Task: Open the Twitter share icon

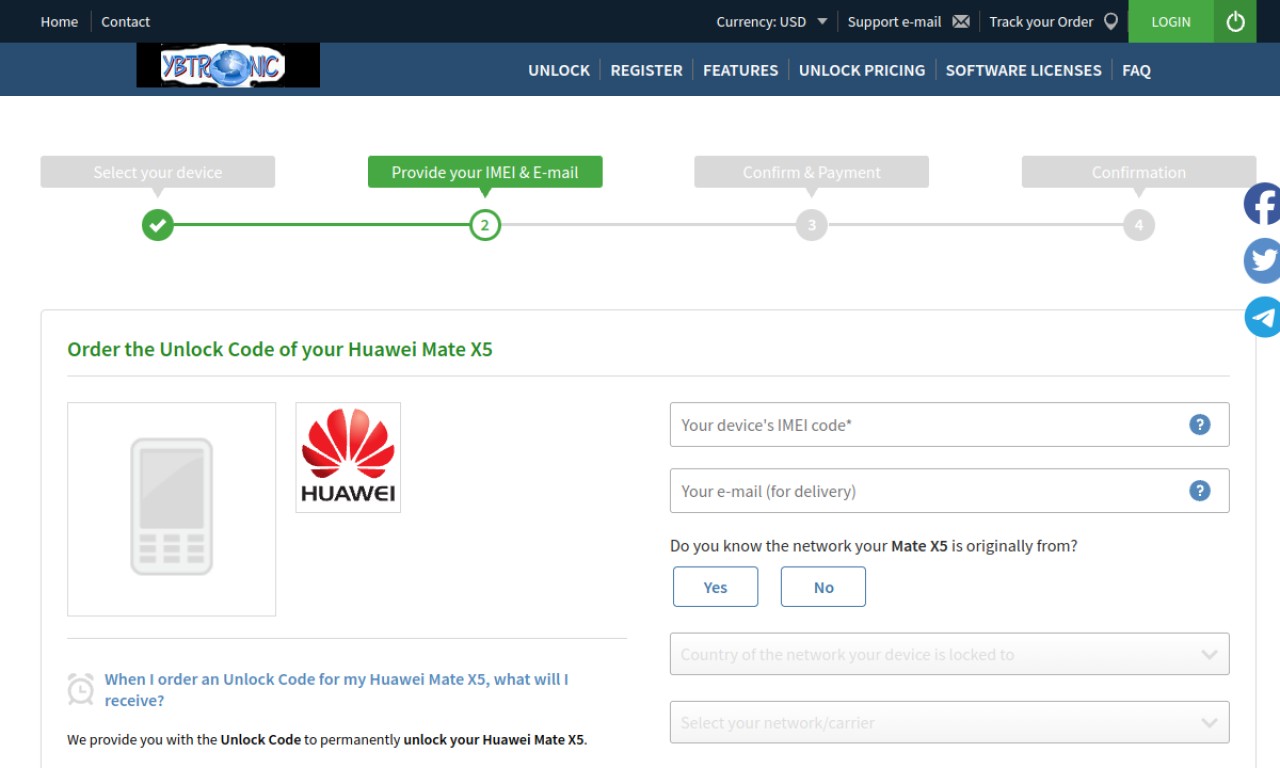Action: click(x=1262, y=261)
